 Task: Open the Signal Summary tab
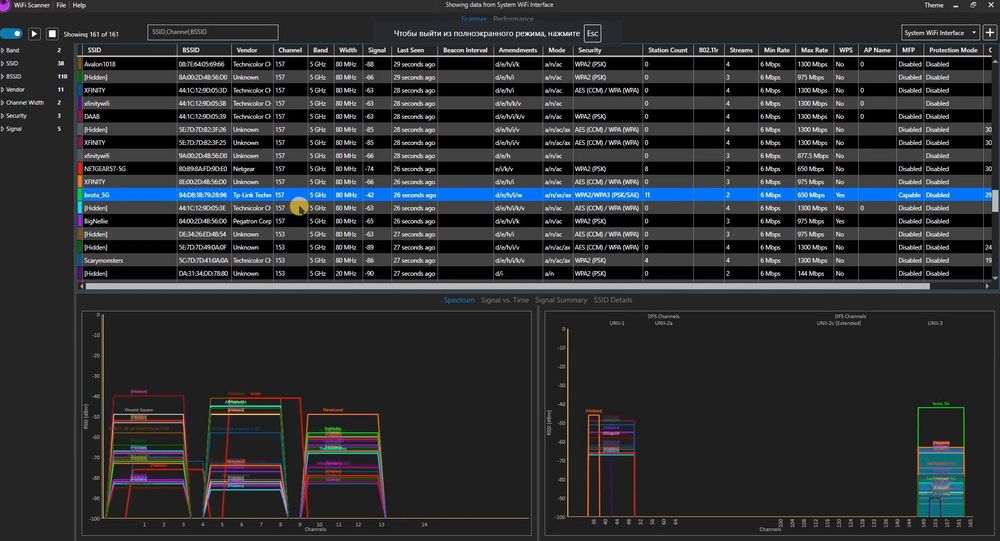(x=560, y=300)
